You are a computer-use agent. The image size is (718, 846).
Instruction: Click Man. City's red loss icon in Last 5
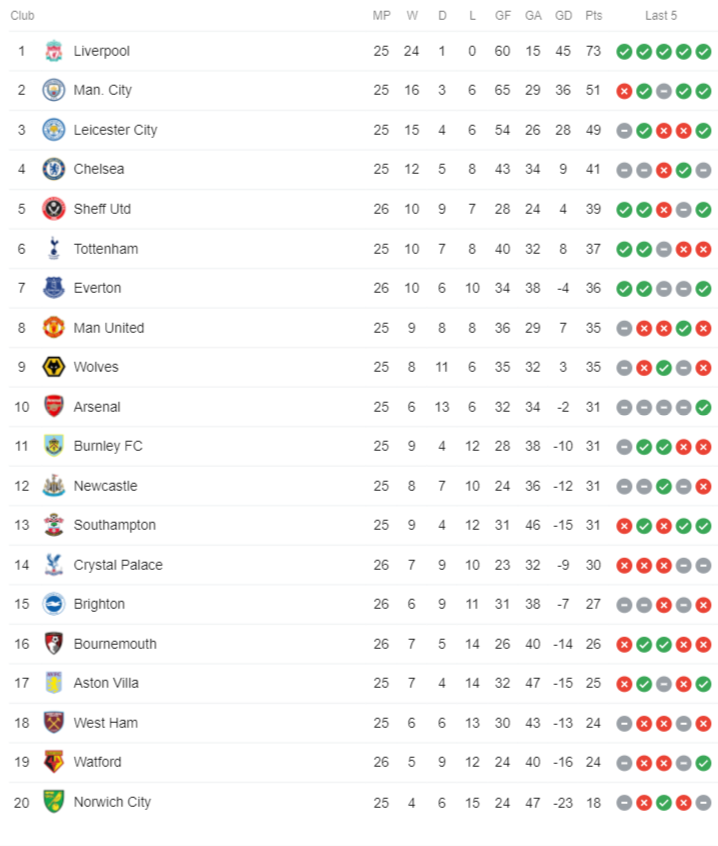(624, 91)
